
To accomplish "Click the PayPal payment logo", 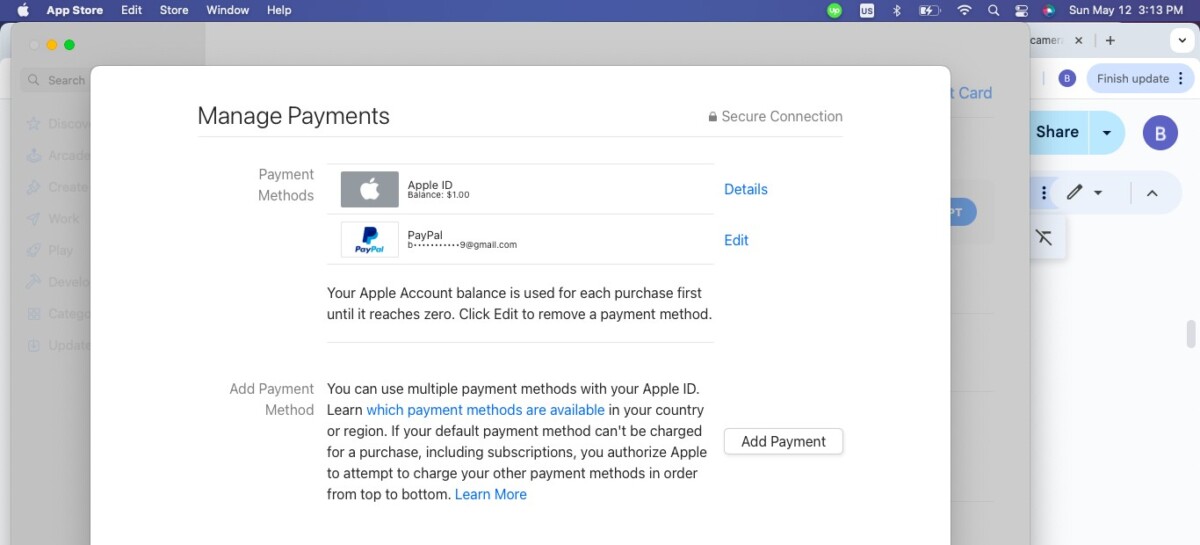I will coord(369,240).
